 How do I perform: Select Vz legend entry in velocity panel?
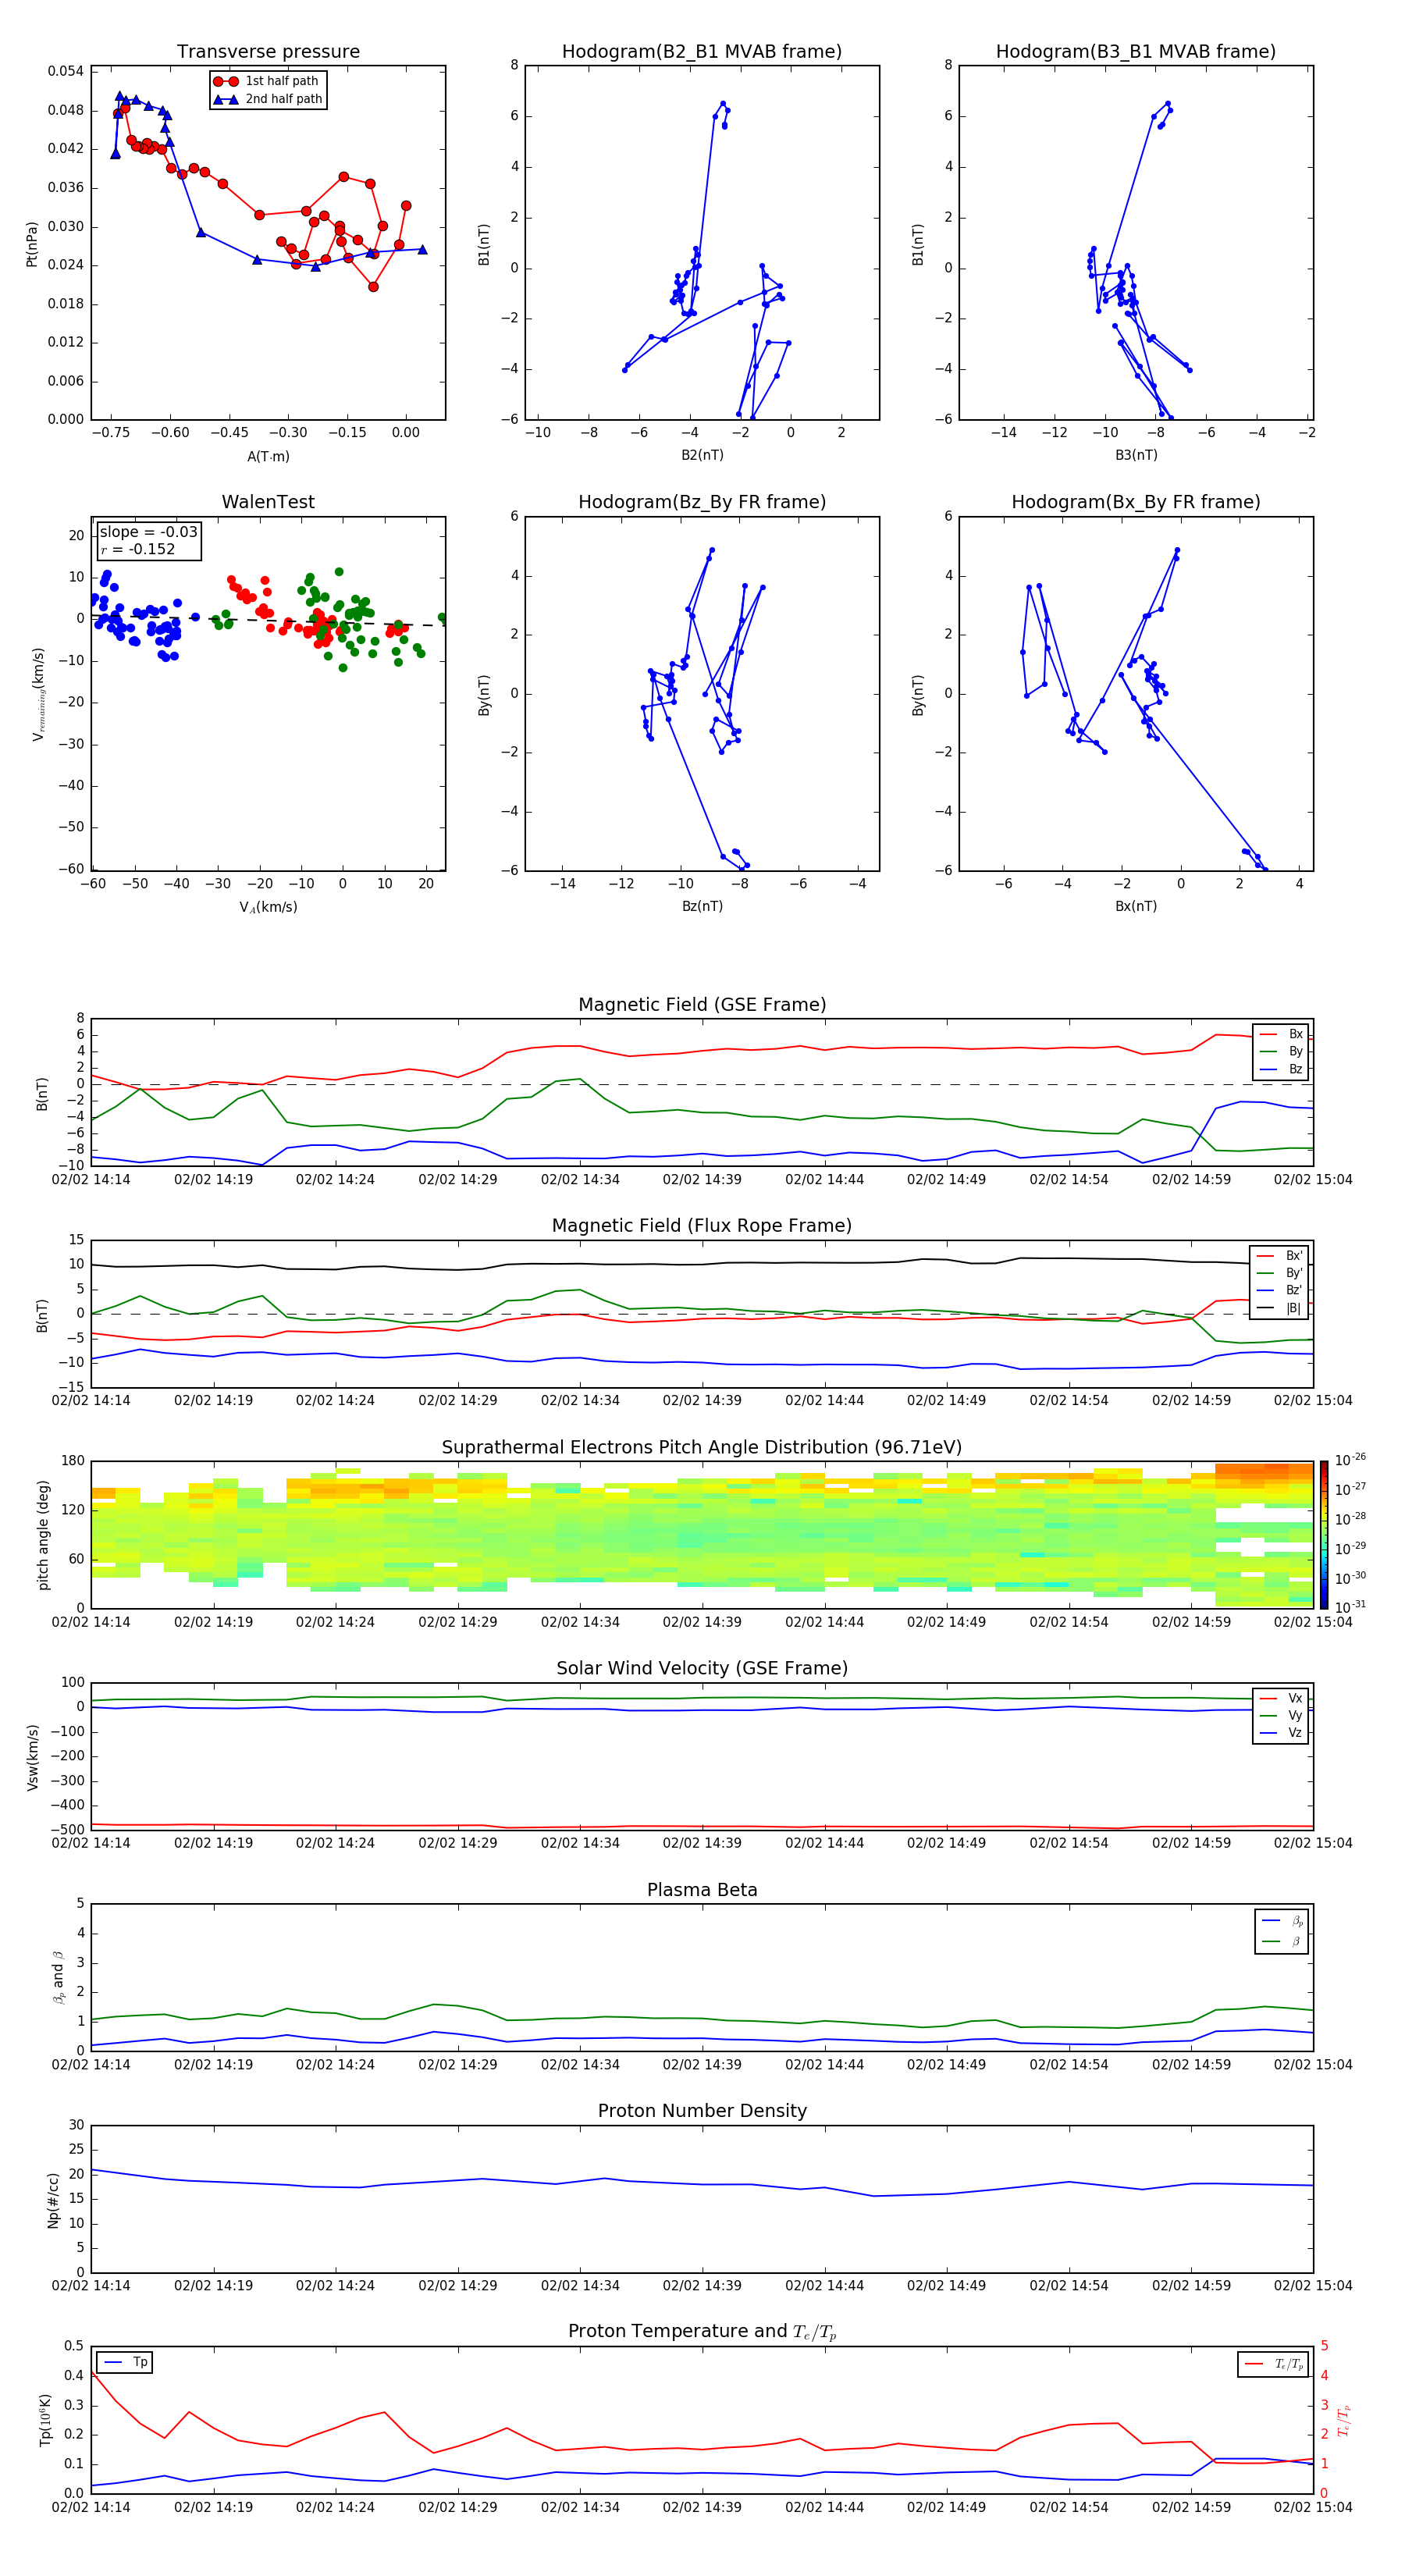pos(1282,1733)
